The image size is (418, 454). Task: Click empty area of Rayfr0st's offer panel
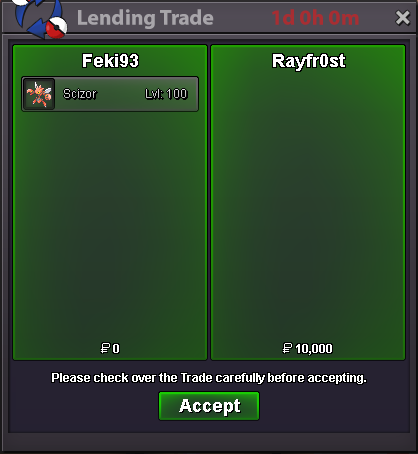click(308, 207)
